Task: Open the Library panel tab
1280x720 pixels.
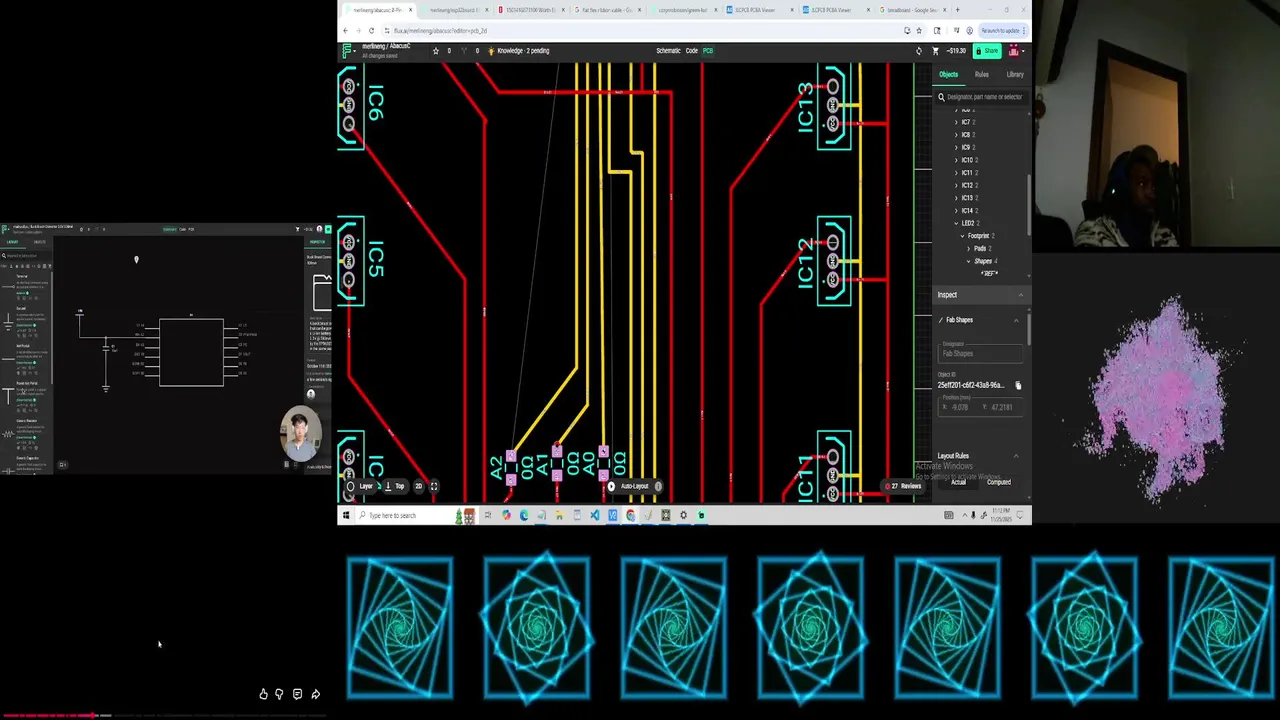Action: [1015, 75]
